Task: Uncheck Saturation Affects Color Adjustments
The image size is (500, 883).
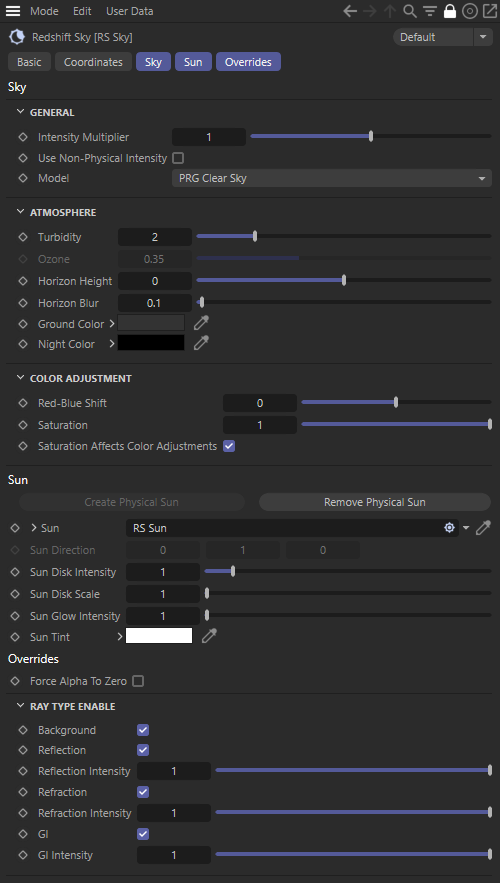Action: tap(229, 446)
